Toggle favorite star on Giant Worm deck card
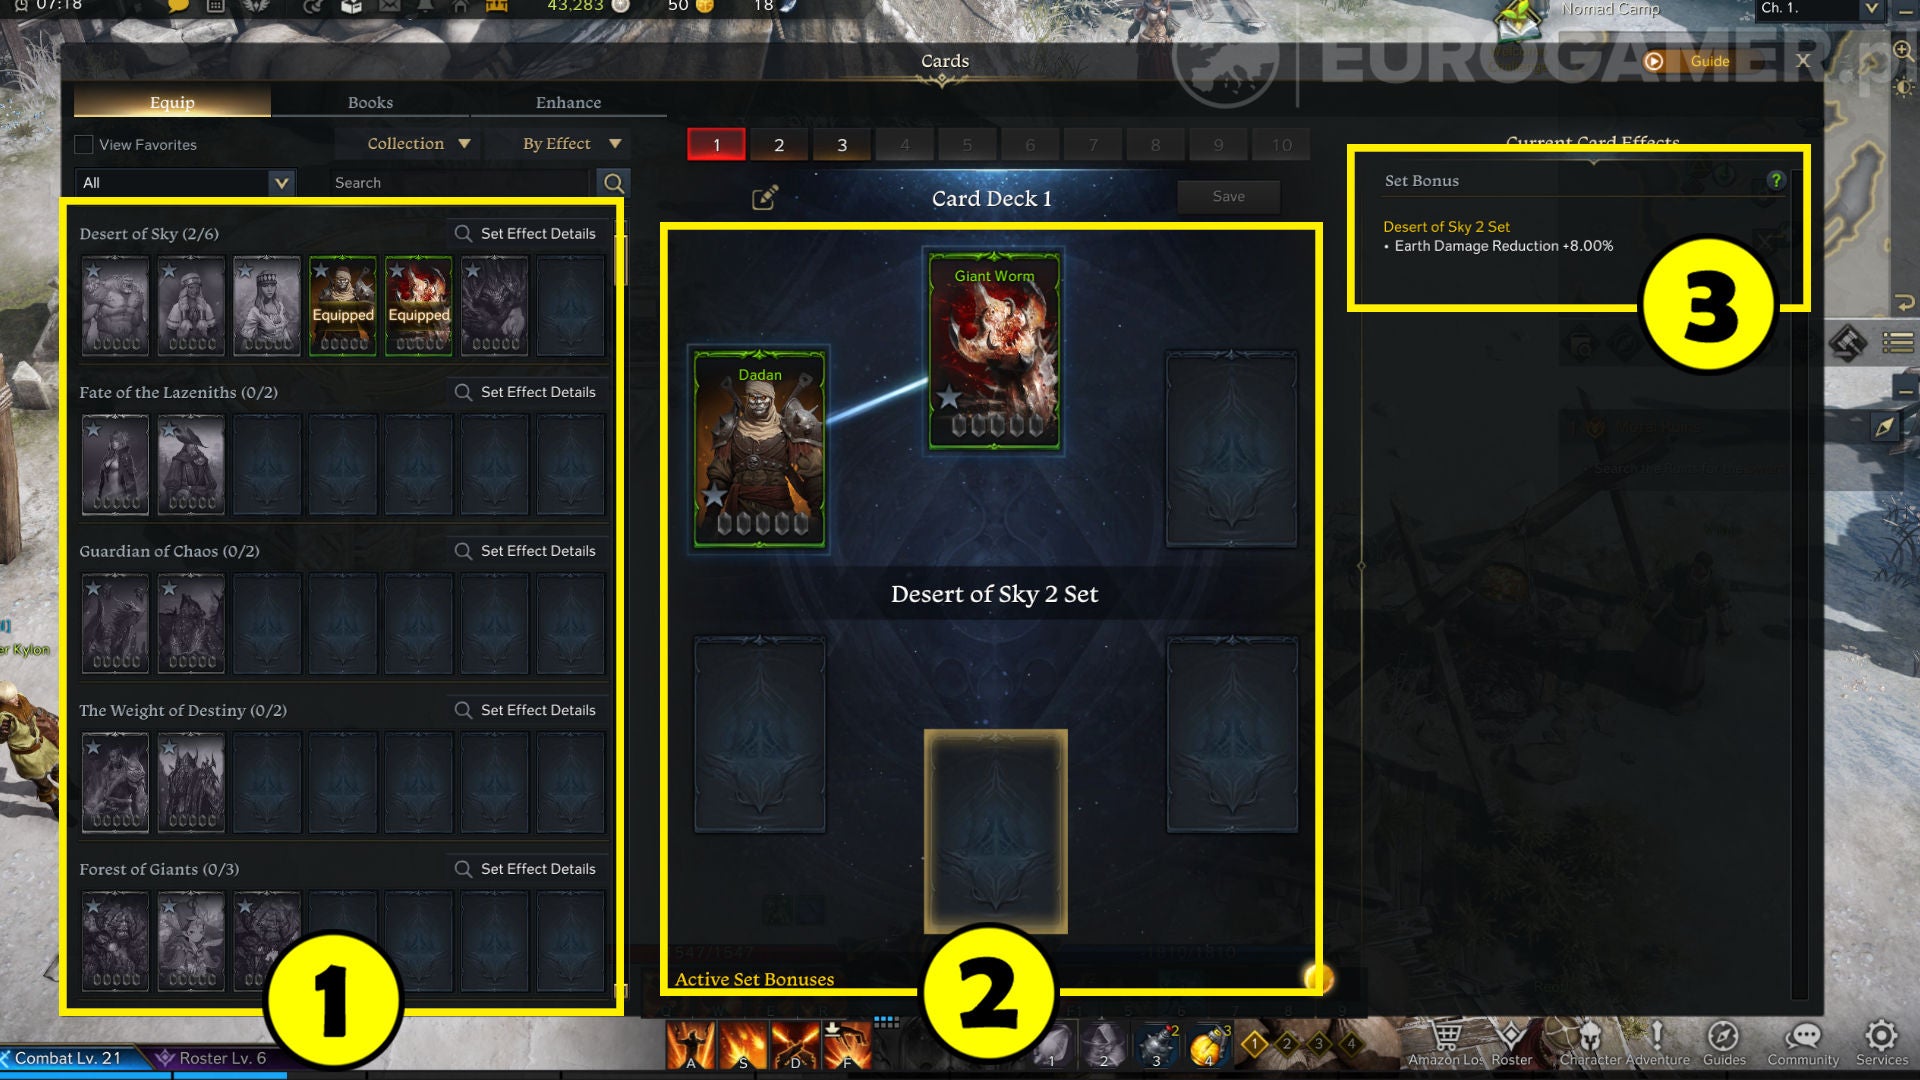 pyautogui.click(x=948, y=397)
